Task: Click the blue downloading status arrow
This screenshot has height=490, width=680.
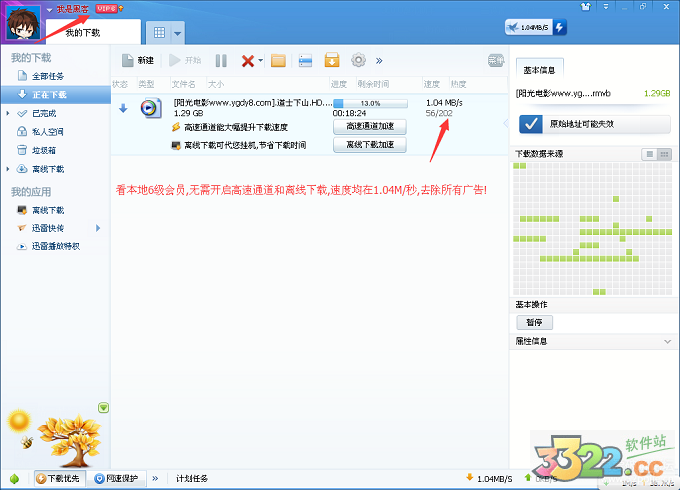Action: click(x=123, y=108)
